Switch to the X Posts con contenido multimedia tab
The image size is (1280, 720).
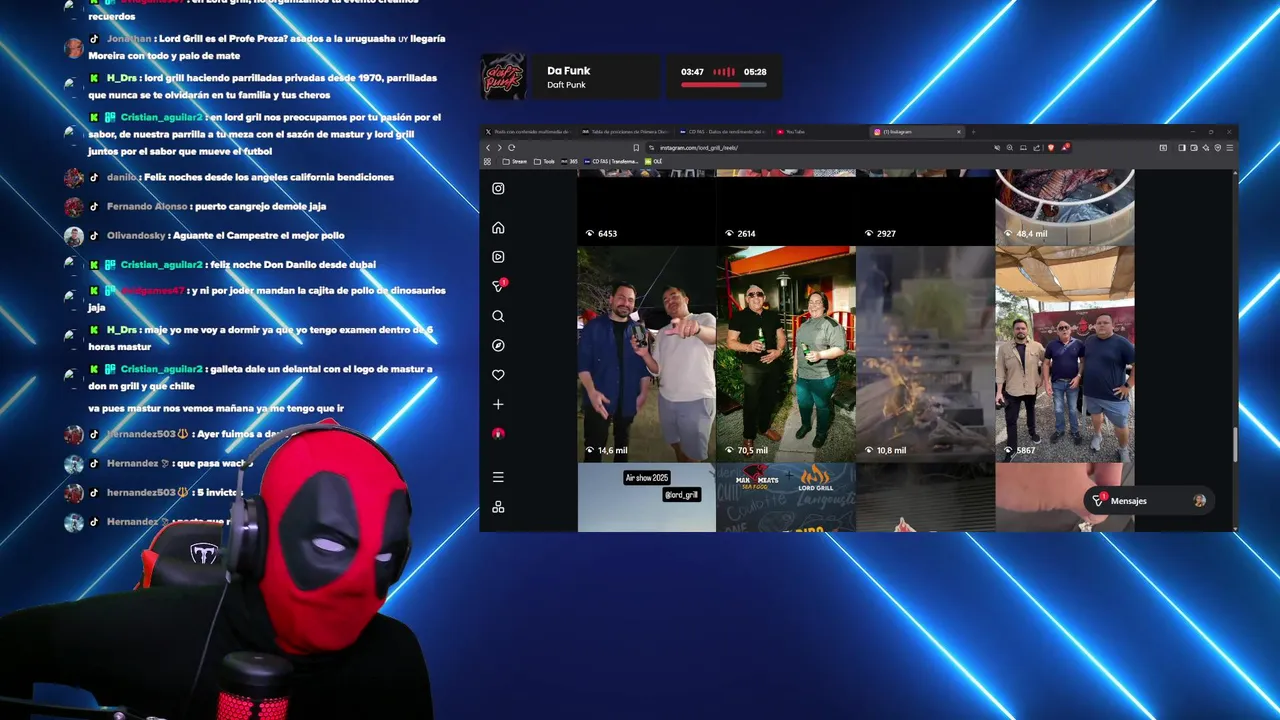528,132
